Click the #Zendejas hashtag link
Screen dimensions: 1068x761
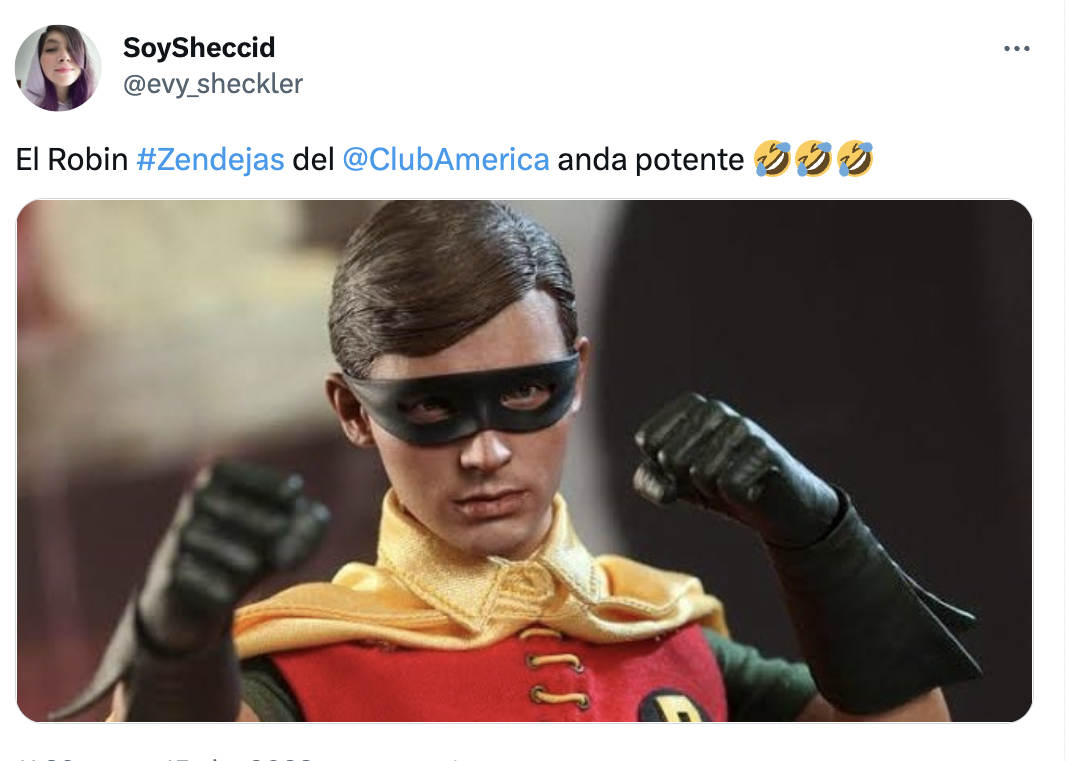210,159
